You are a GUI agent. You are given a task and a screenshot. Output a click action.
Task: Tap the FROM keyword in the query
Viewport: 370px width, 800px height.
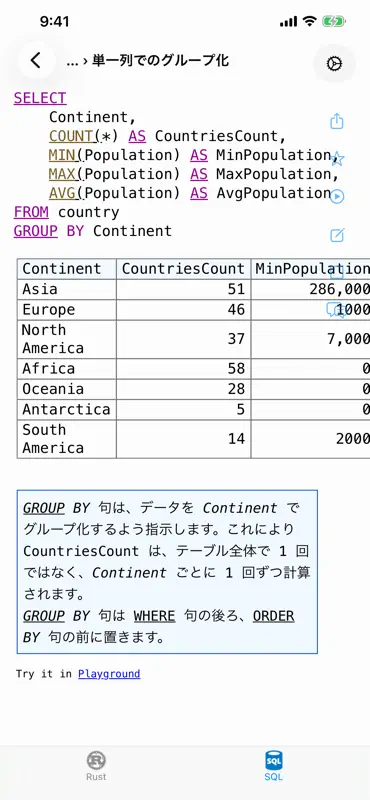pos(31,212)
